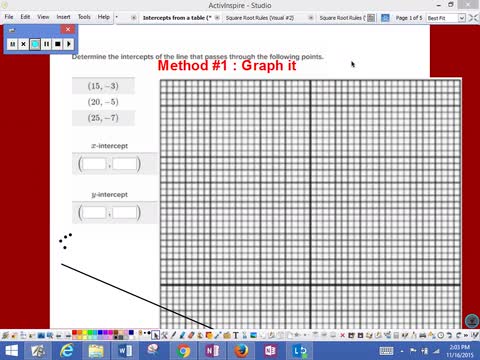Open the Insert menu

[x=63, y=17]
